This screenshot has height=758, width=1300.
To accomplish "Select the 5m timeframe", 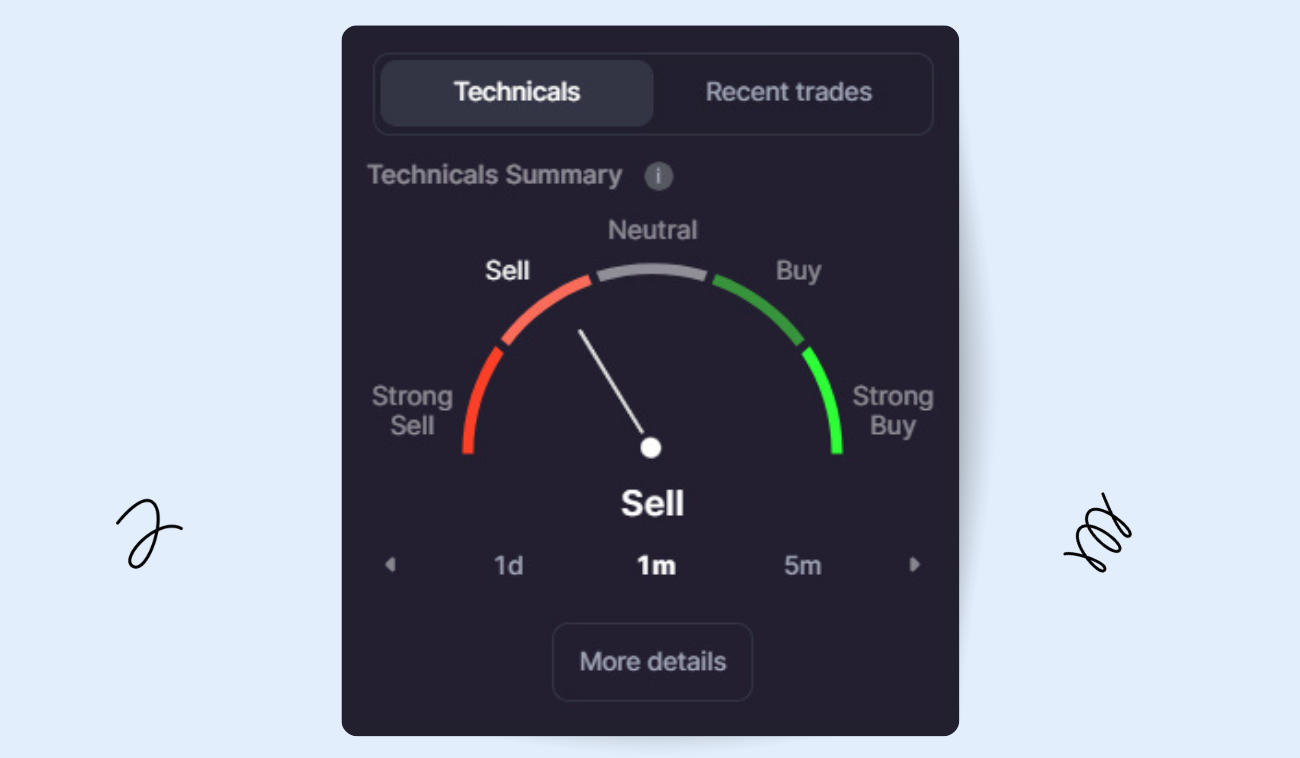I will point(802,566).
